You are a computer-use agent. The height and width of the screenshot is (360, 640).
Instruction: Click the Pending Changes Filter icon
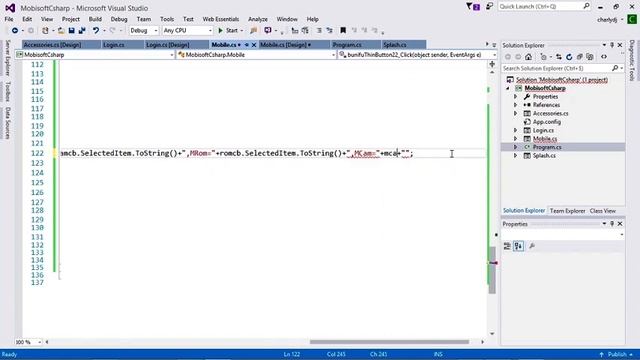pos(543,57)
